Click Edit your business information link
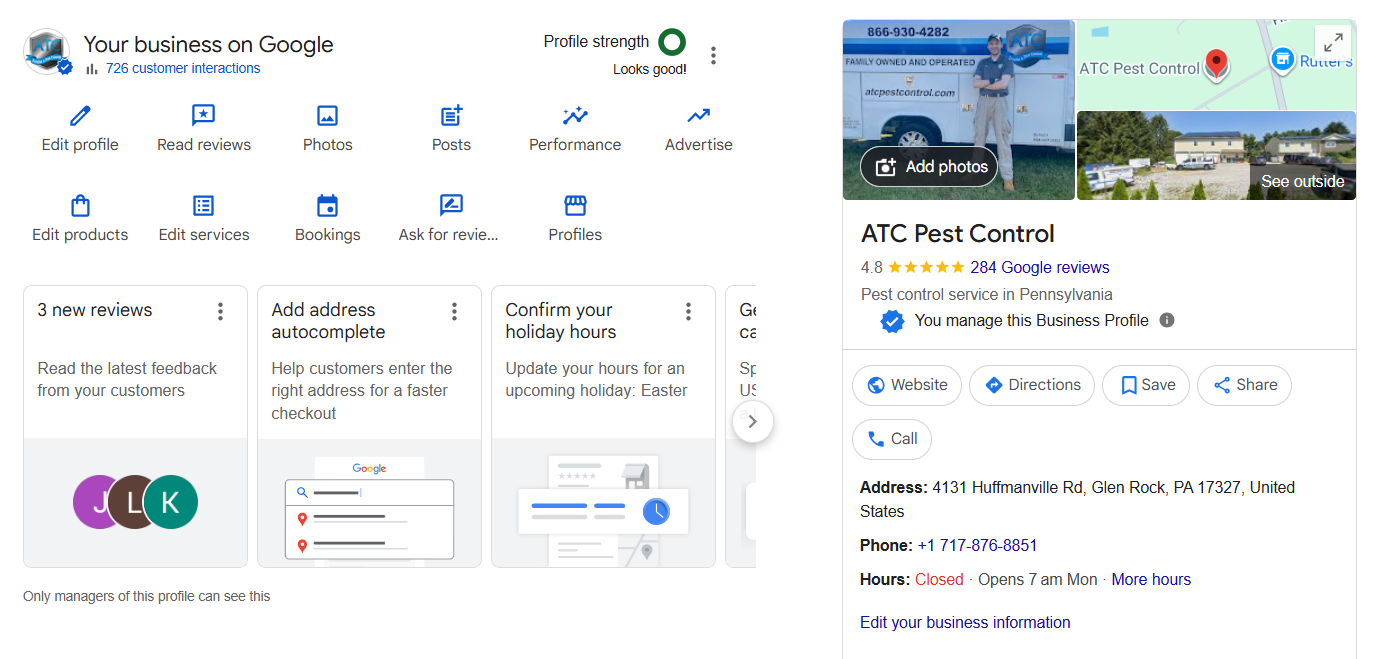 [x=965, y=622]
